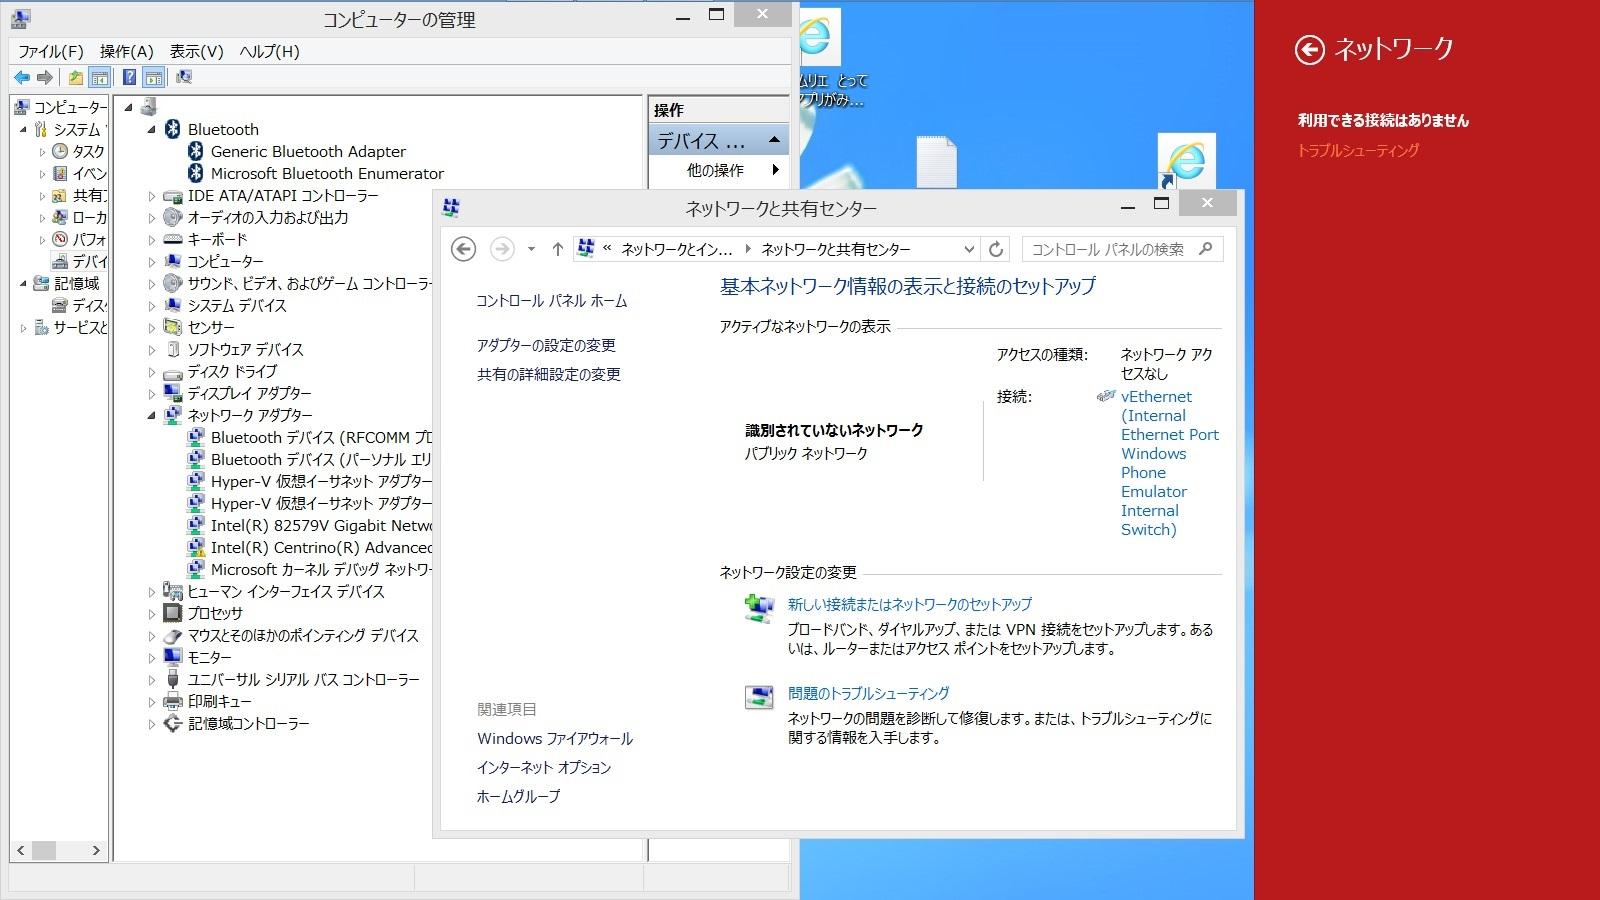Open the ファイル(F) menu

51,51
